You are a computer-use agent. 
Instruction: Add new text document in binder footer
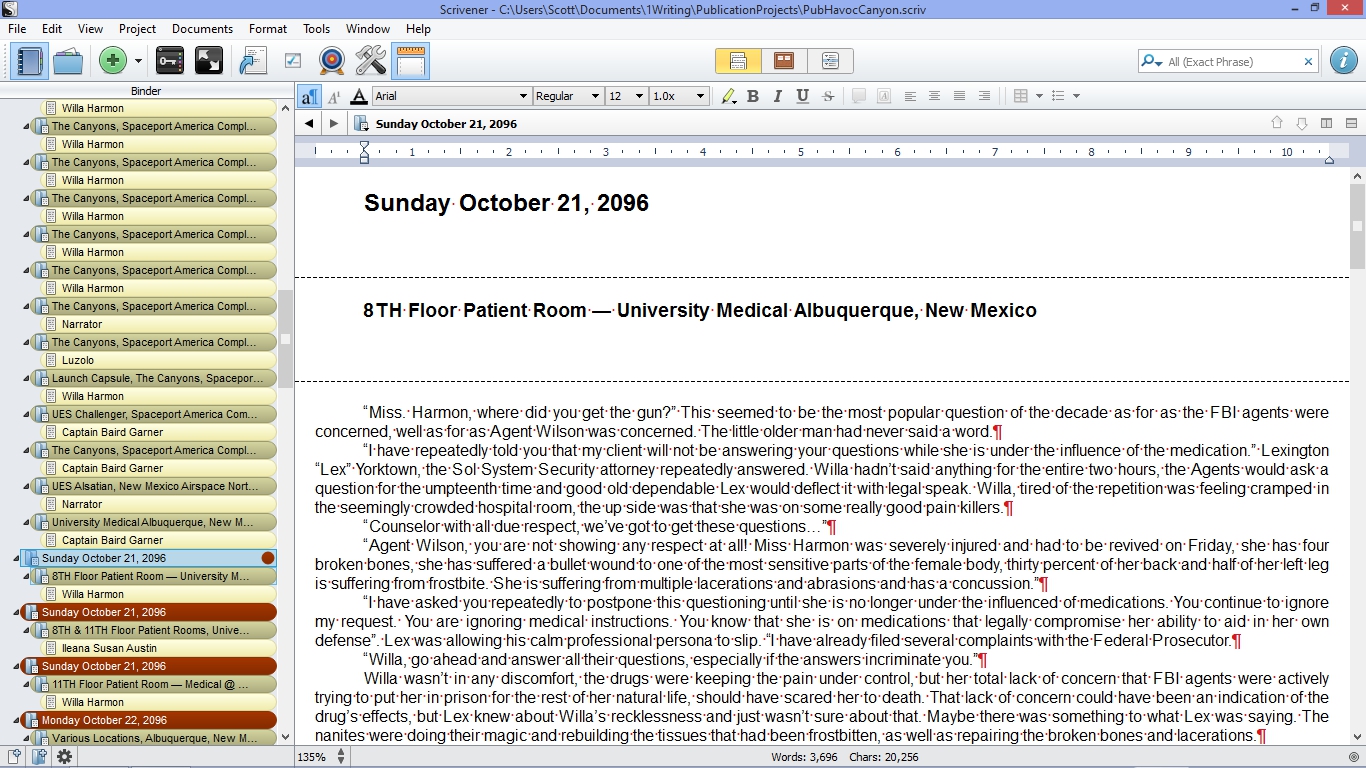tap(14, 757)
